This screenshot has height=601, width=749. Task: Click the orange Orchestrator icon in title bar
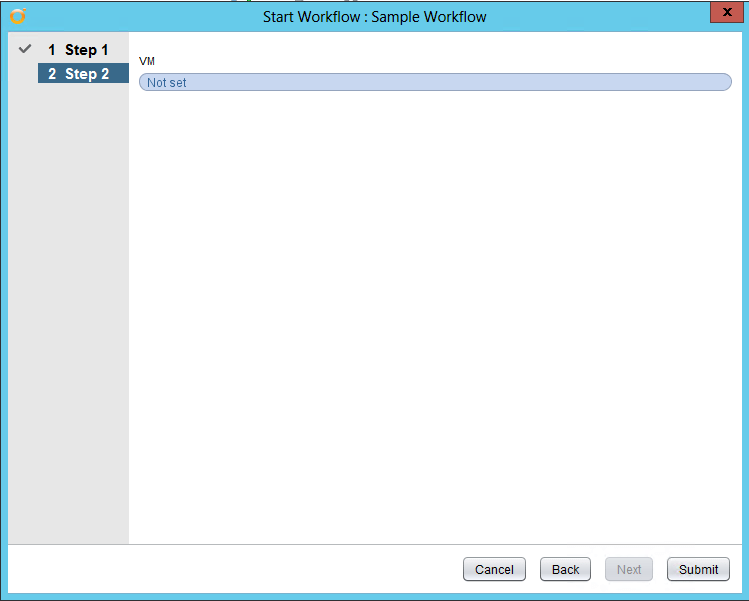pyautogui.click(x=16, y=16)
